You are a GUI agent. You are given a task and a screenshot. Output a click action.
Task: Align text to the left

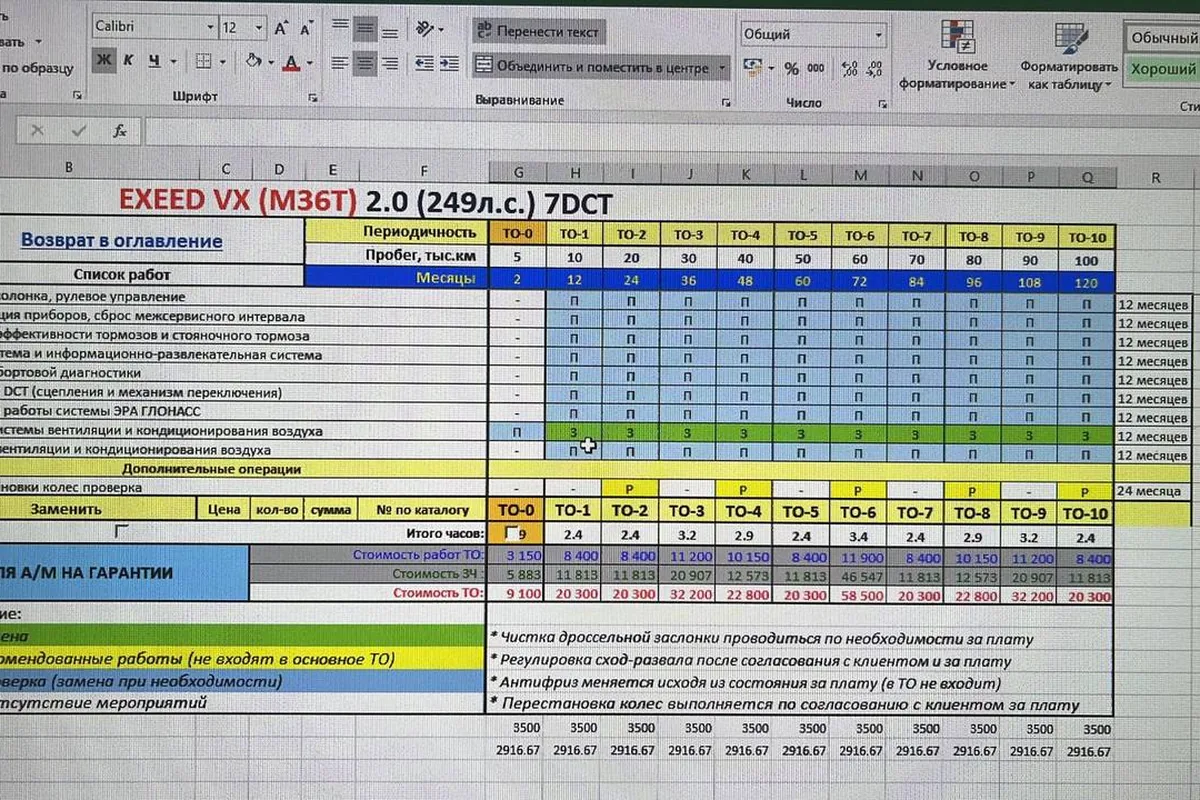340,63
